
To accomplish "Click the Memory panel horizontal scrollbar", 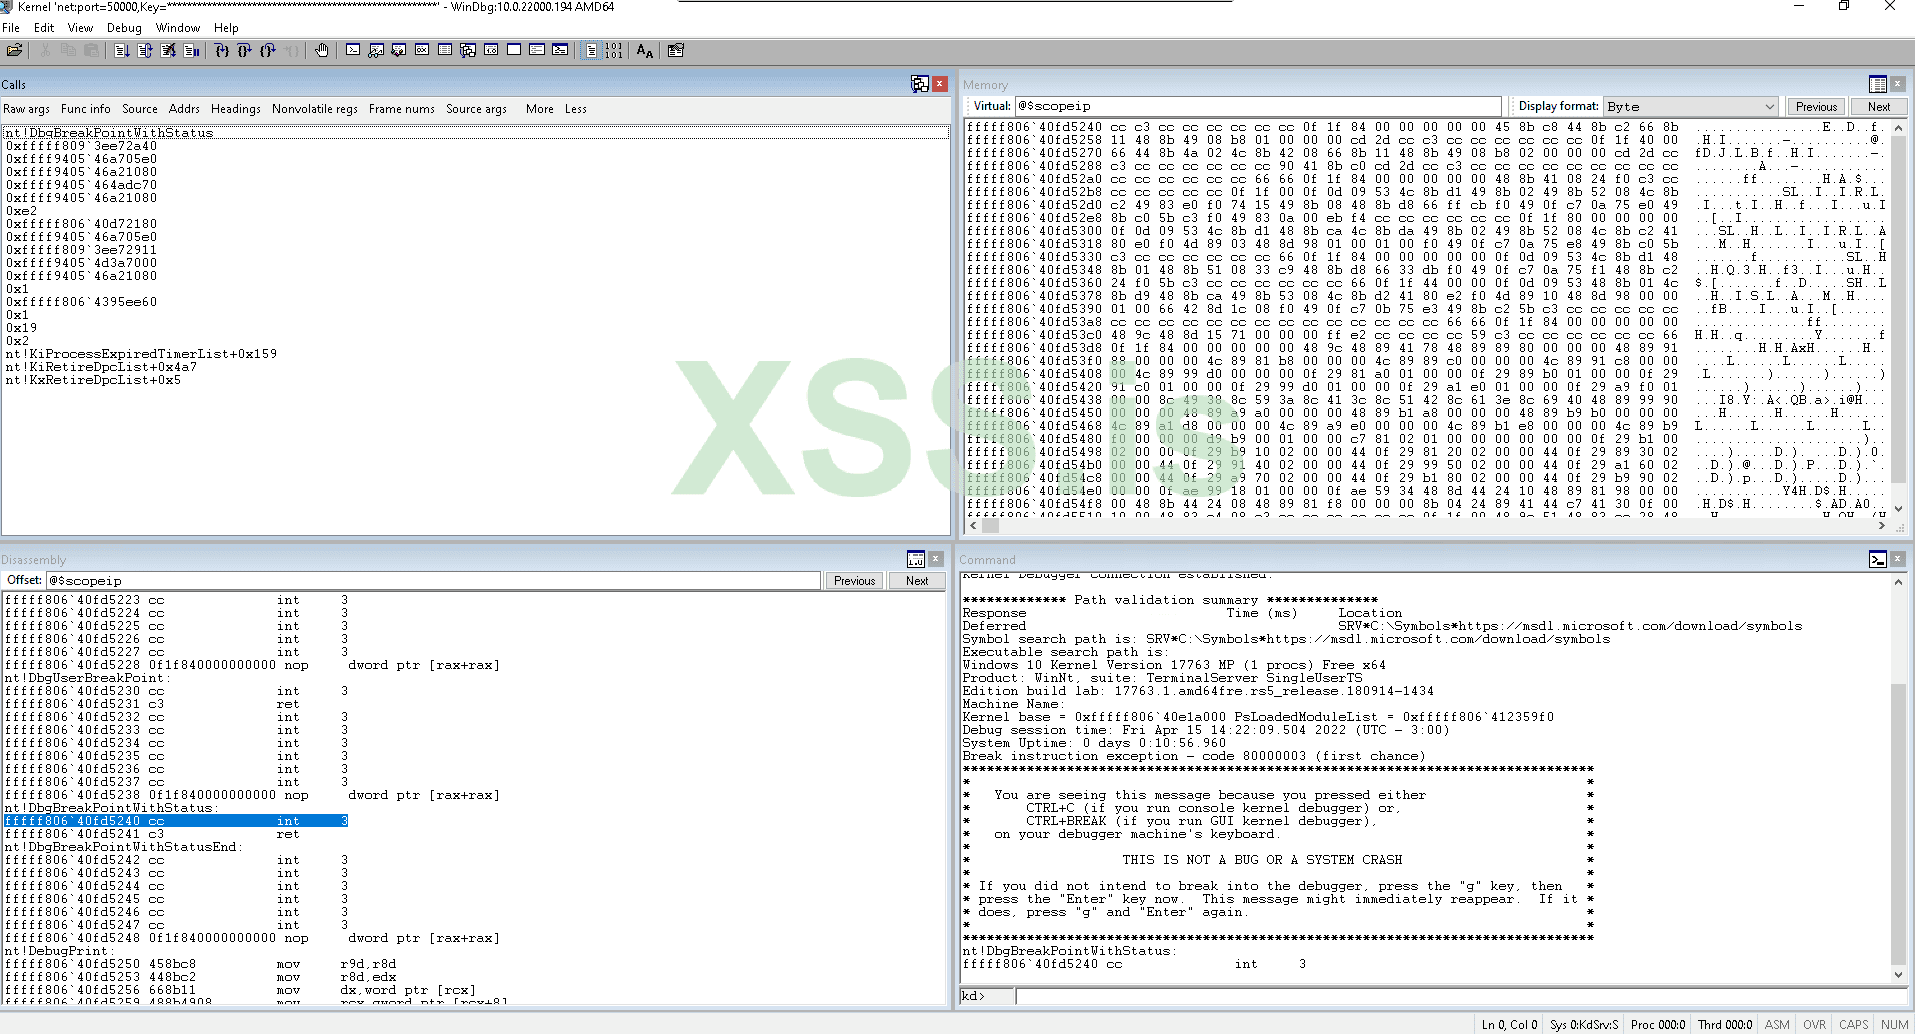I will pyautogui.click(x=1428, y=525).
